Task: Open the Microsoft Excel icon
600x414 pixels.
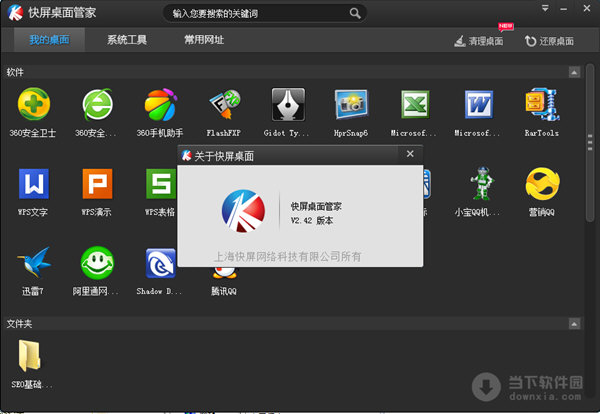Action: coord(415,104)
